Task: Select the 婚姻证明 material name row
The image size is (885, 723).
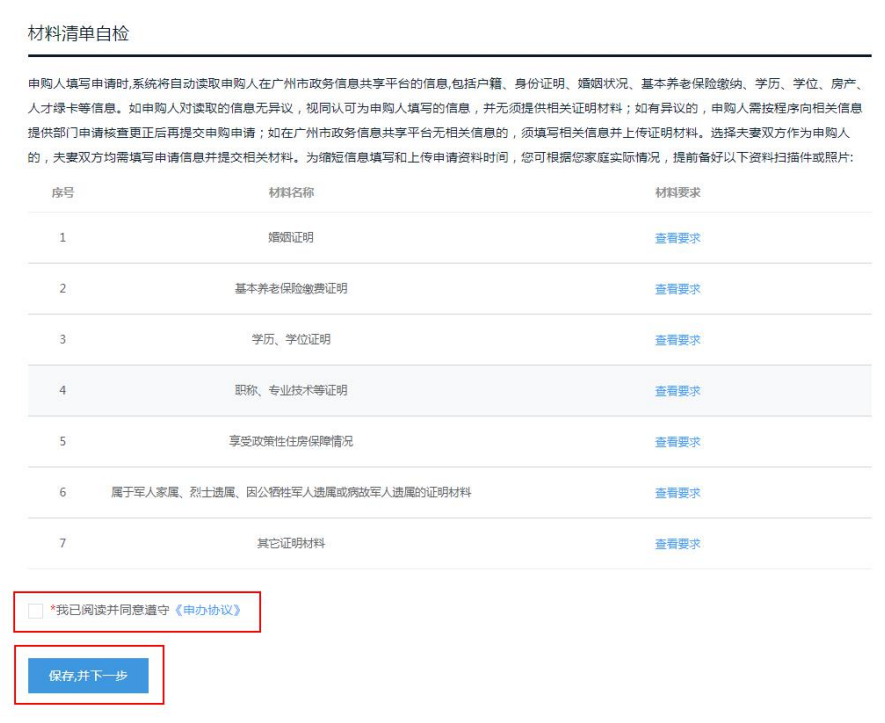Action: tap(291, 238)
